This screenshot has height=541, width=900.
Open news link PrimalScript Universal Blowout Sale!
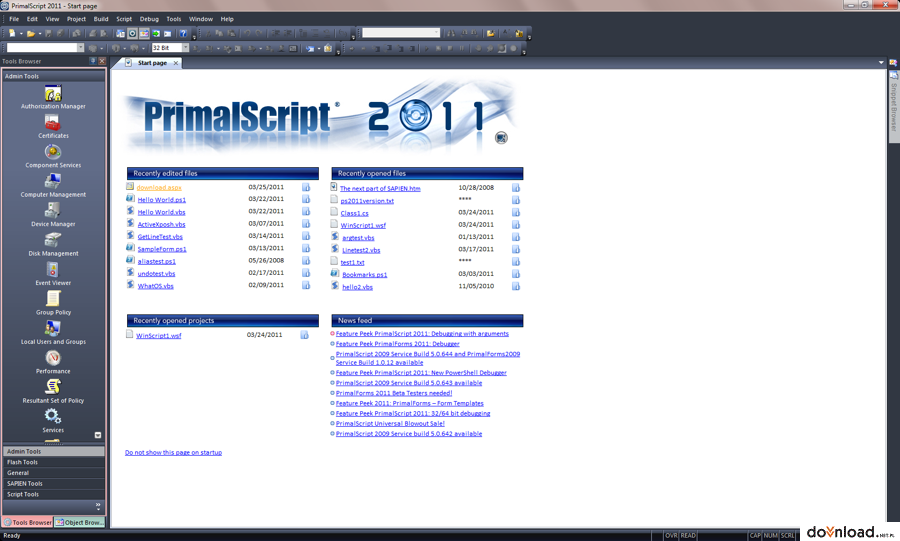pyautogui.click(x=390, y=424)
